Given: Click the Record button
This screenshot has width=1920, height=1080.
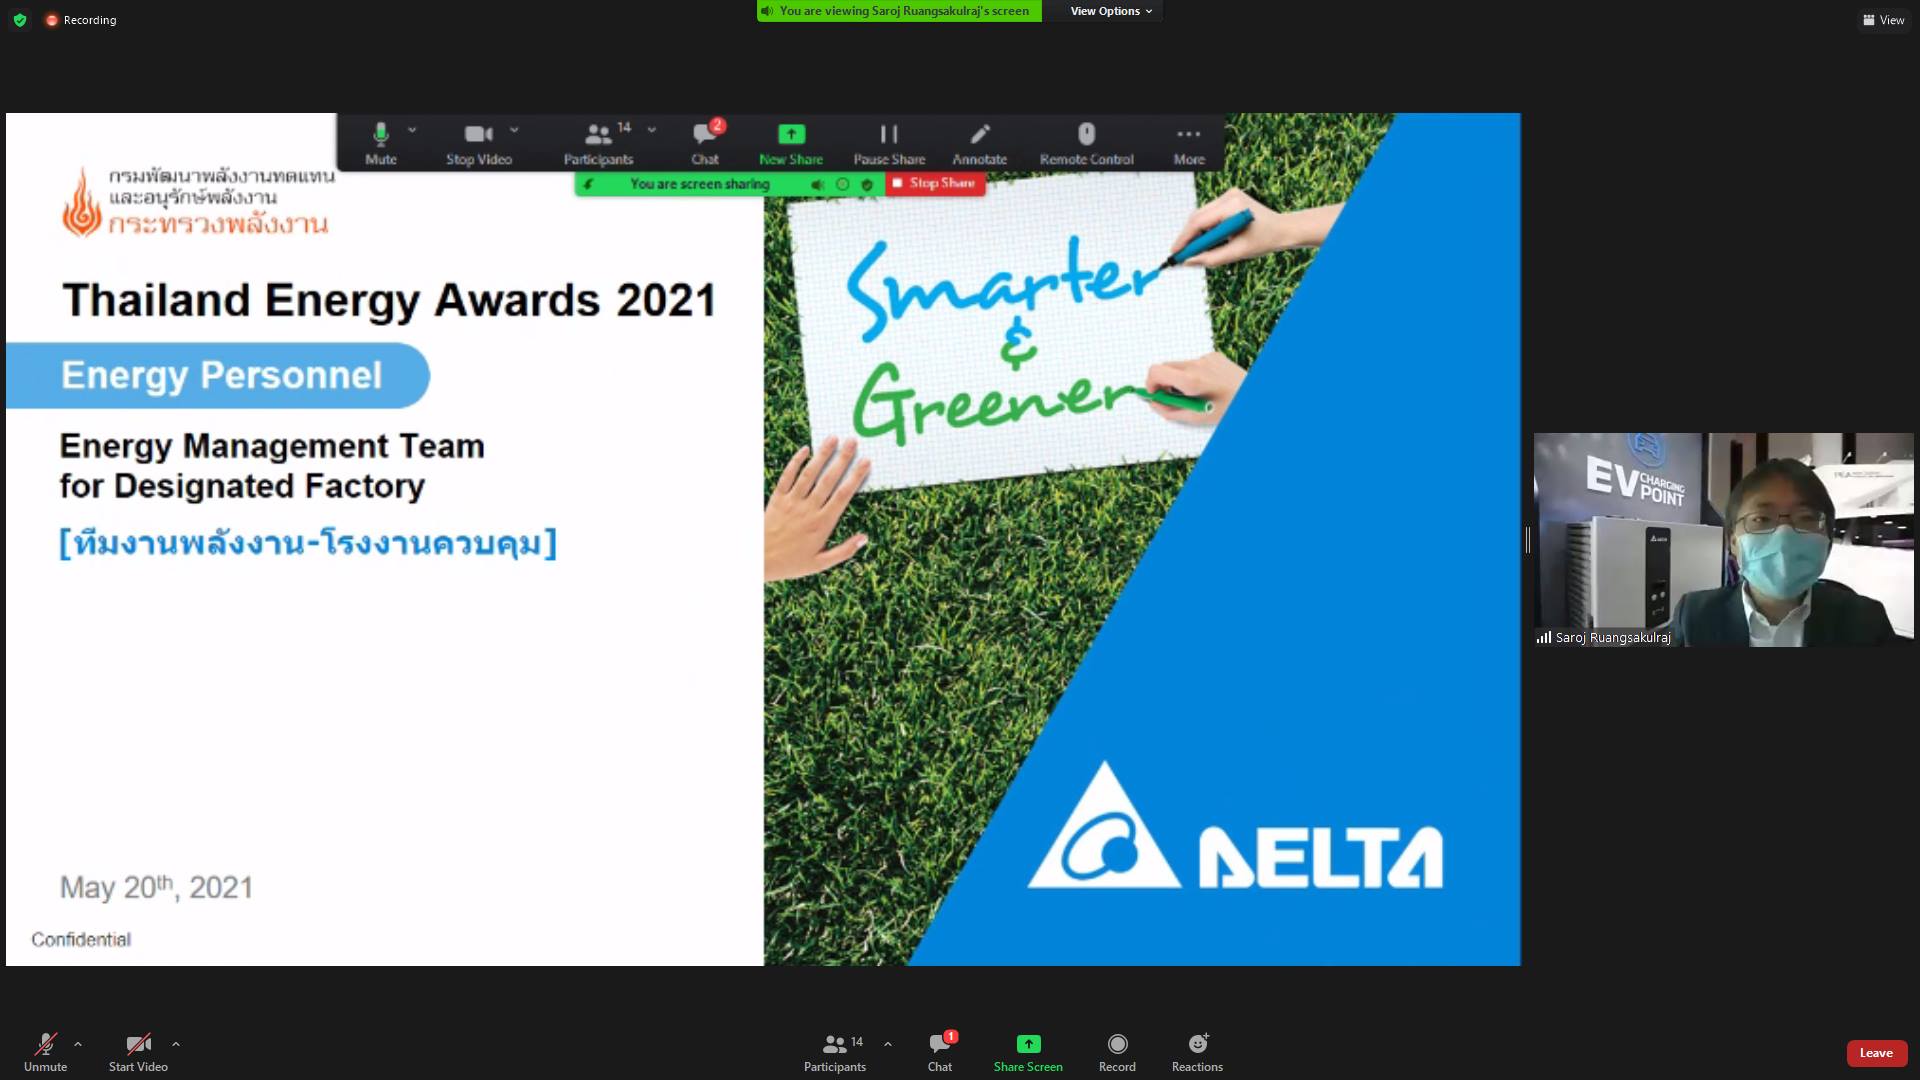Looking at the screenshot, I should pos(1117,1053).
